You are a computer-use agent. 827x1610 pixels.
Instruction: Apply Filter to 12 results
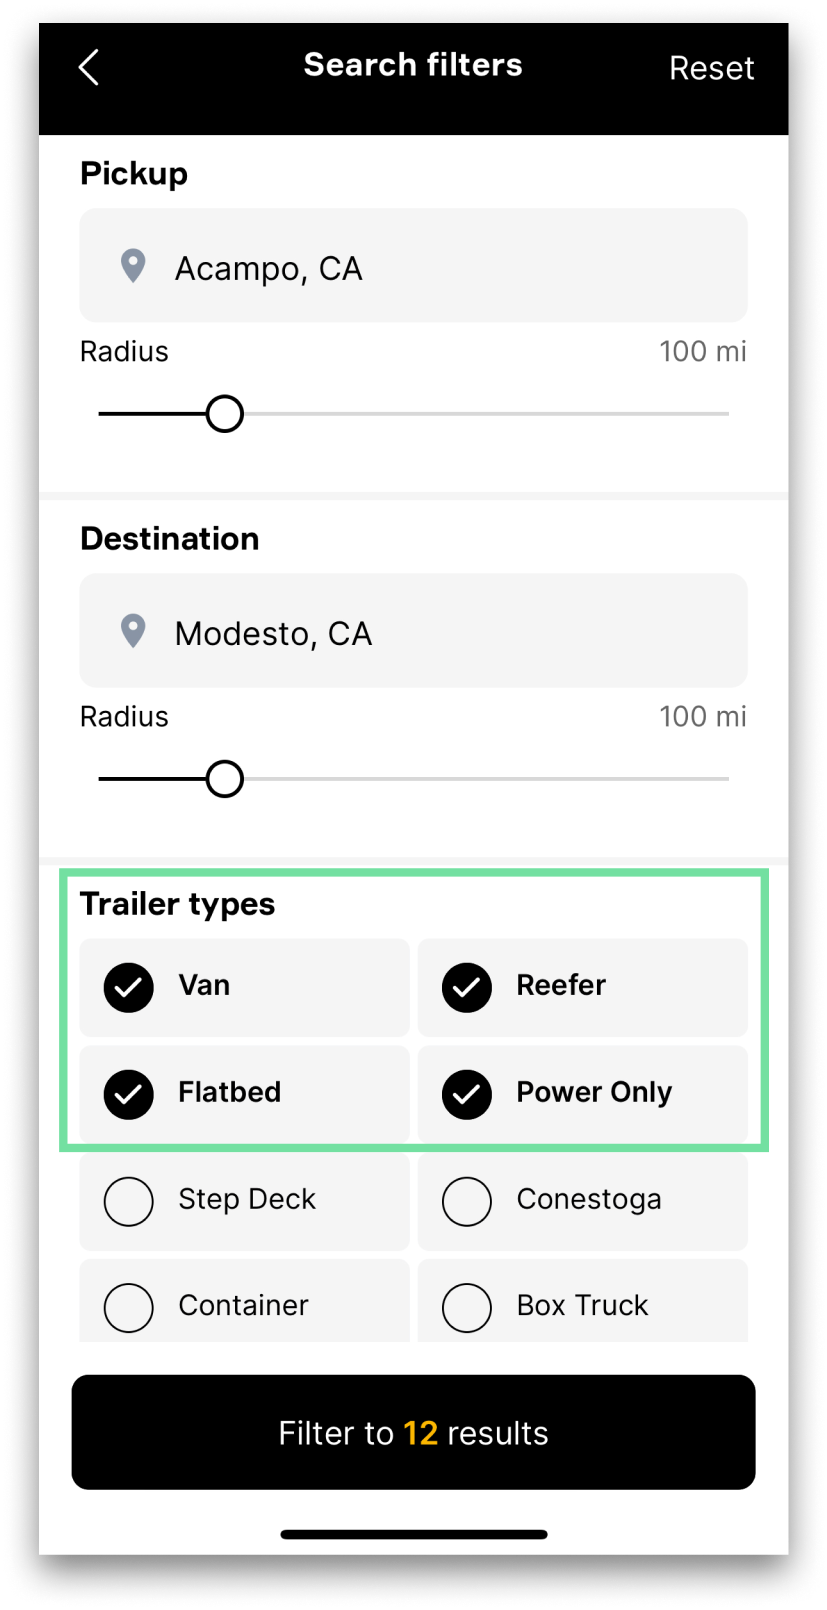413,1432
